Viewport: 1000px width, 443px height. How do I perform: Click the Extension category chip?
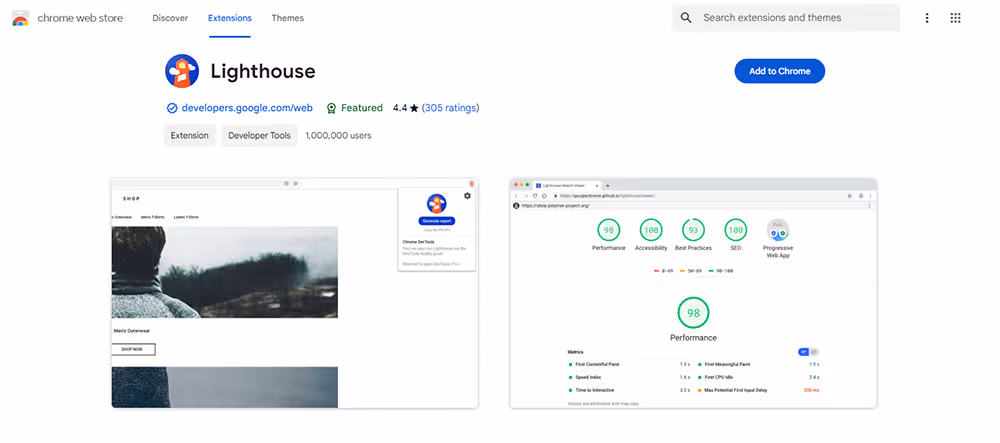(x=189, y=135)
